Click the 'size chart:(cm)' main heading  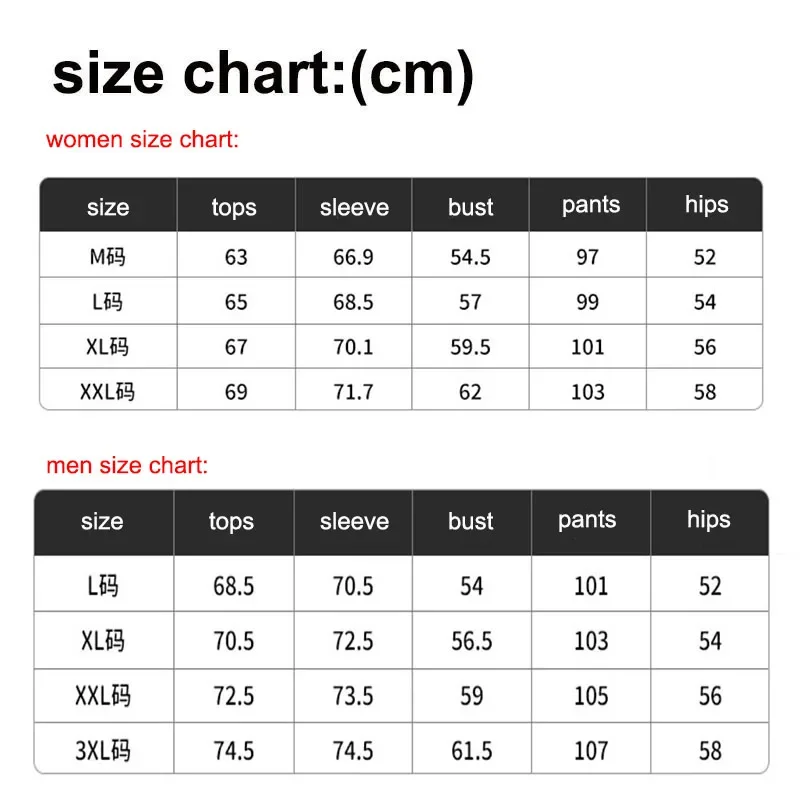coord(263,76)
